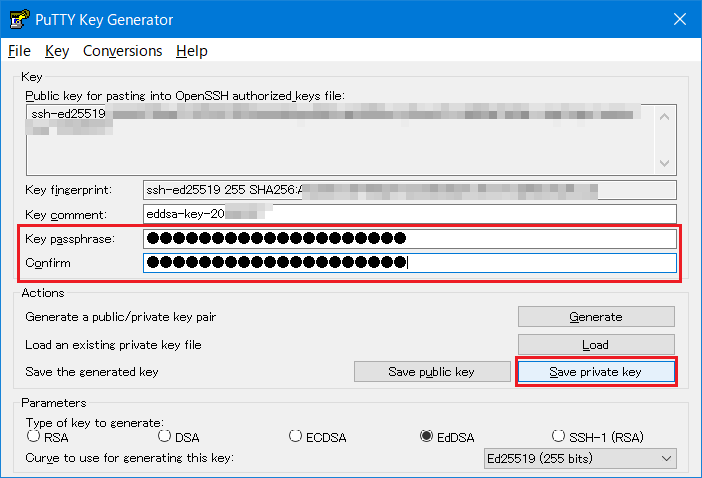Open the Key menu
Screen dimensions: 702x478
[x=56, y=51]
